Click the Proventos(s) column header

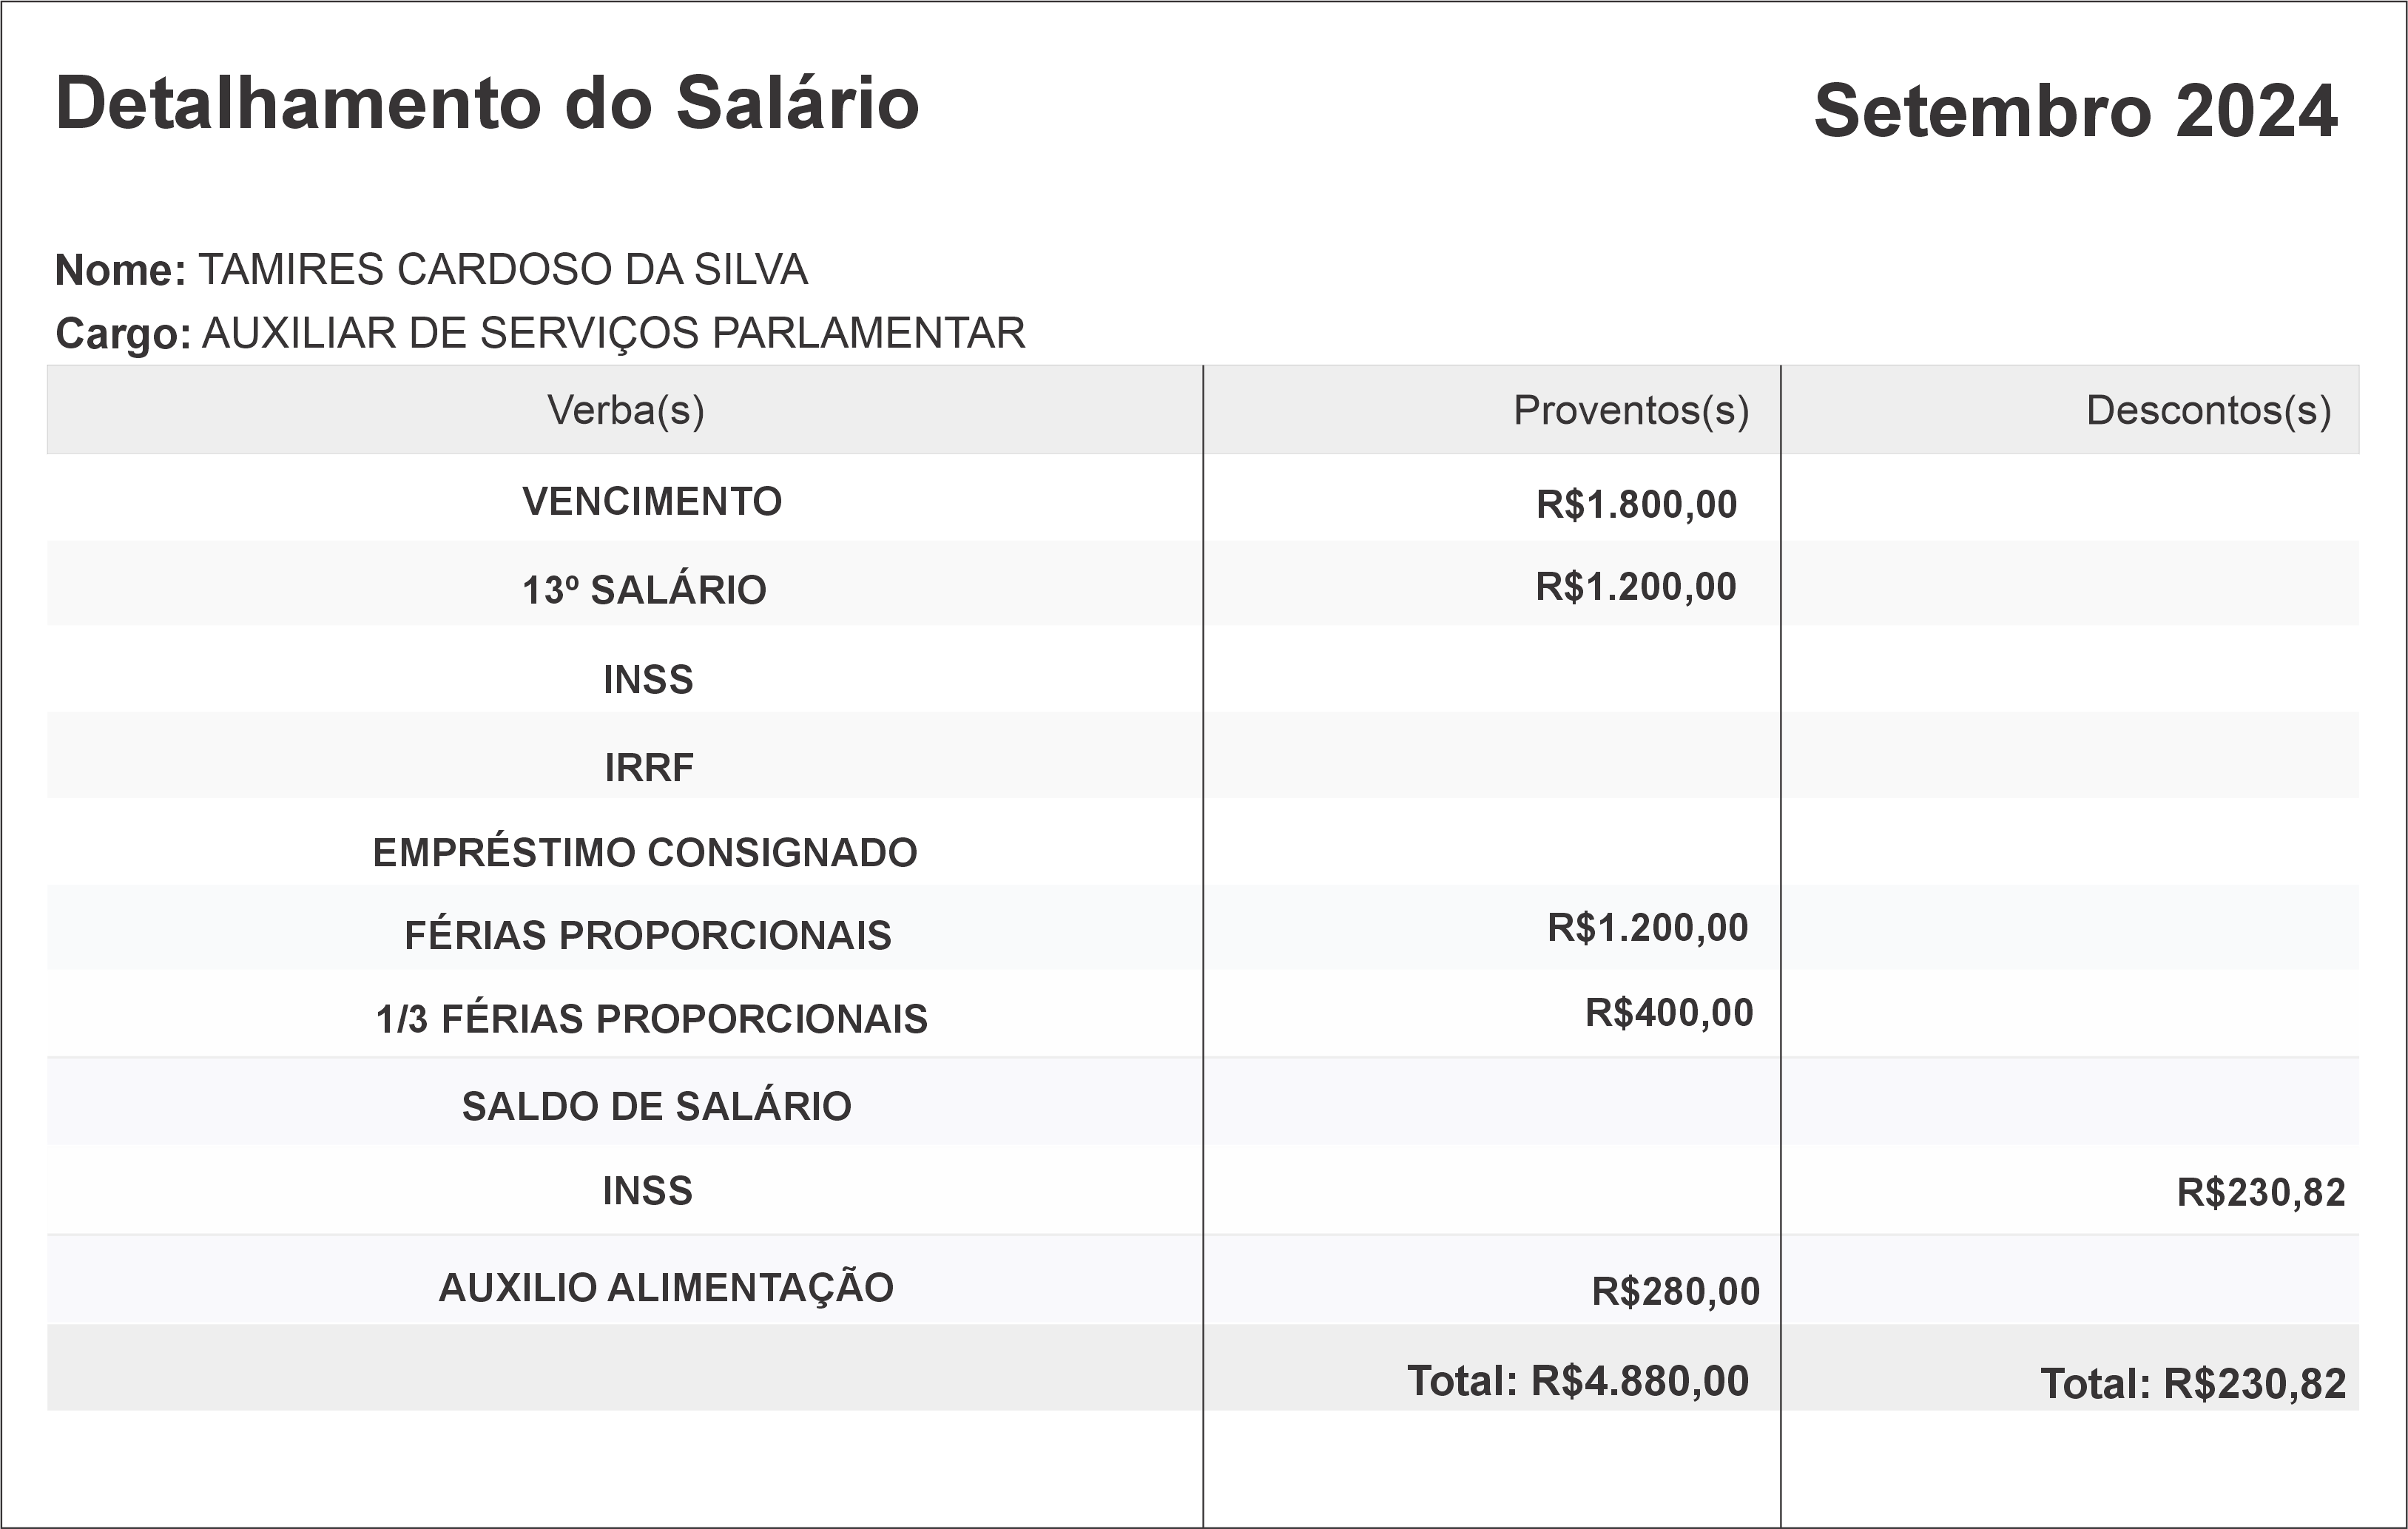(1630, 410)
